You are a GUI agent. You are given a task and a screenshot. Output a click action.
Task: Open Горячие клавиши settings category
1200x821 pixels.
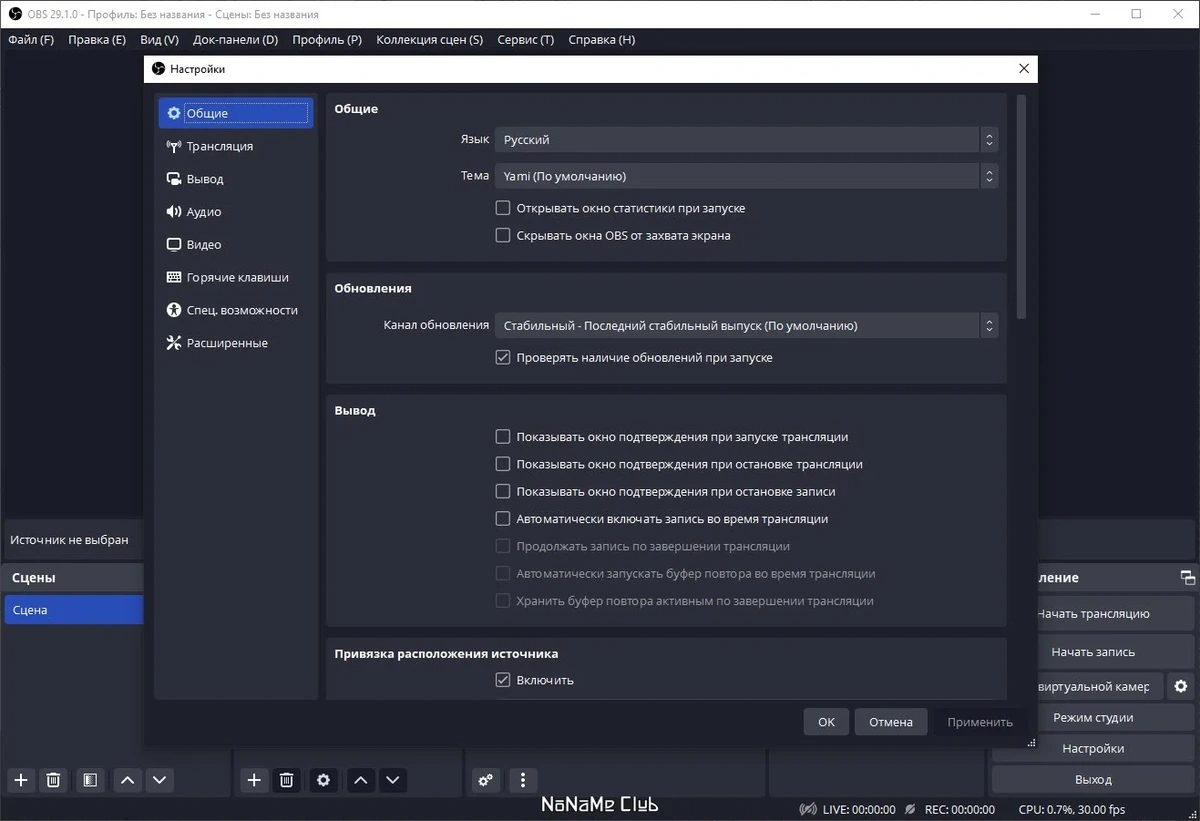(236, 277)
